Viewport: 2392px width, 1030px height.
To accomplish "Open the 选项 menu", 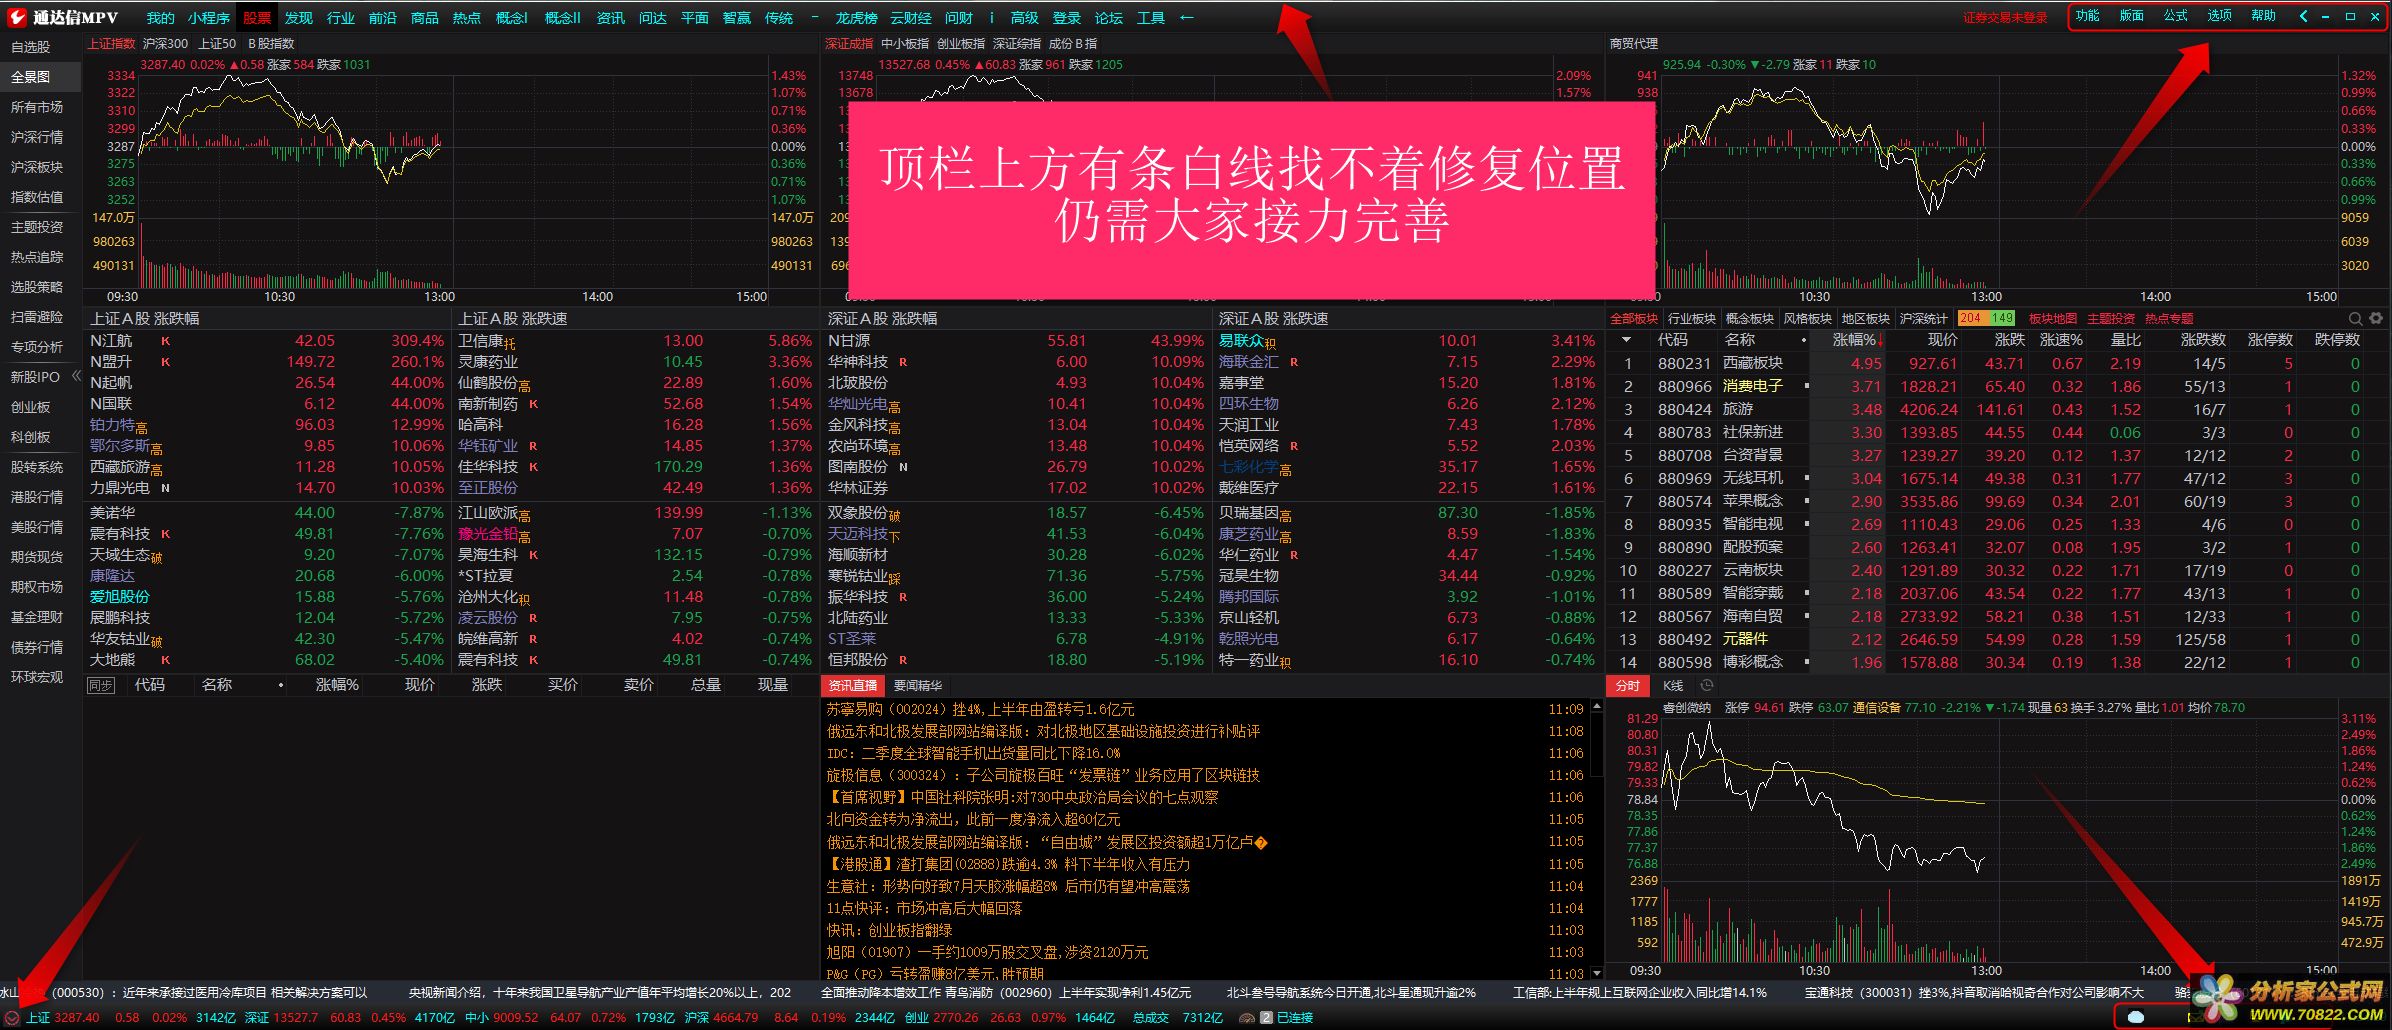I will tap(2219, 16).
